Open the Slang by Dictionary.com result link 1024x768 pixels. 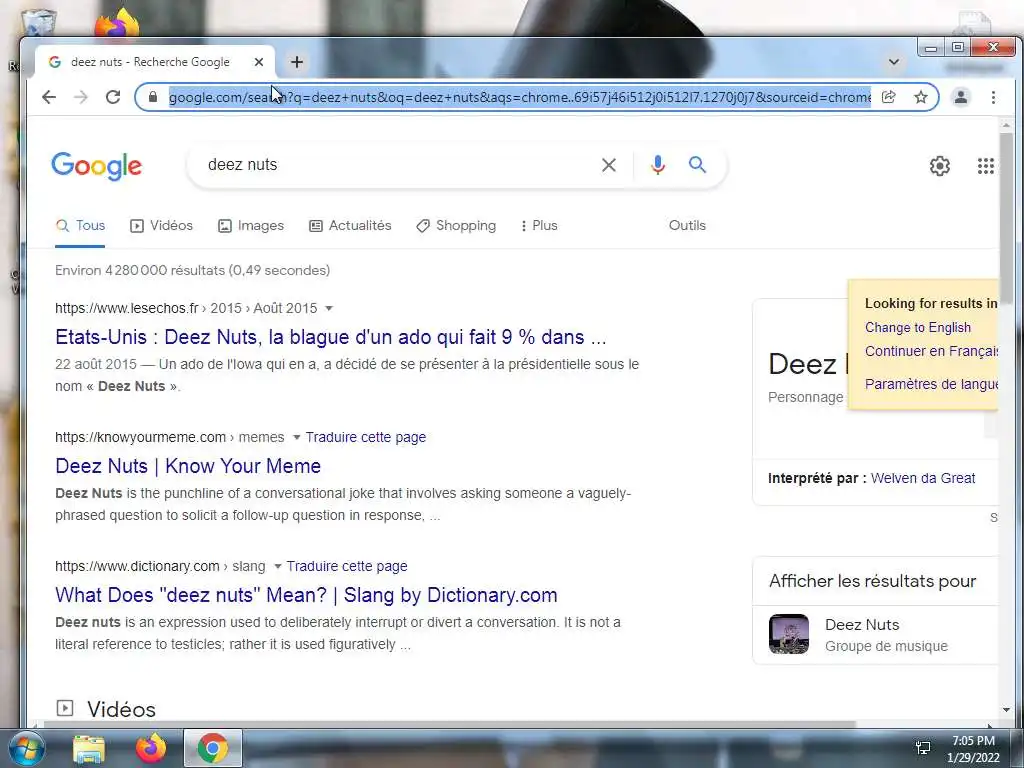pyautogui.click(x=306, y=596)
